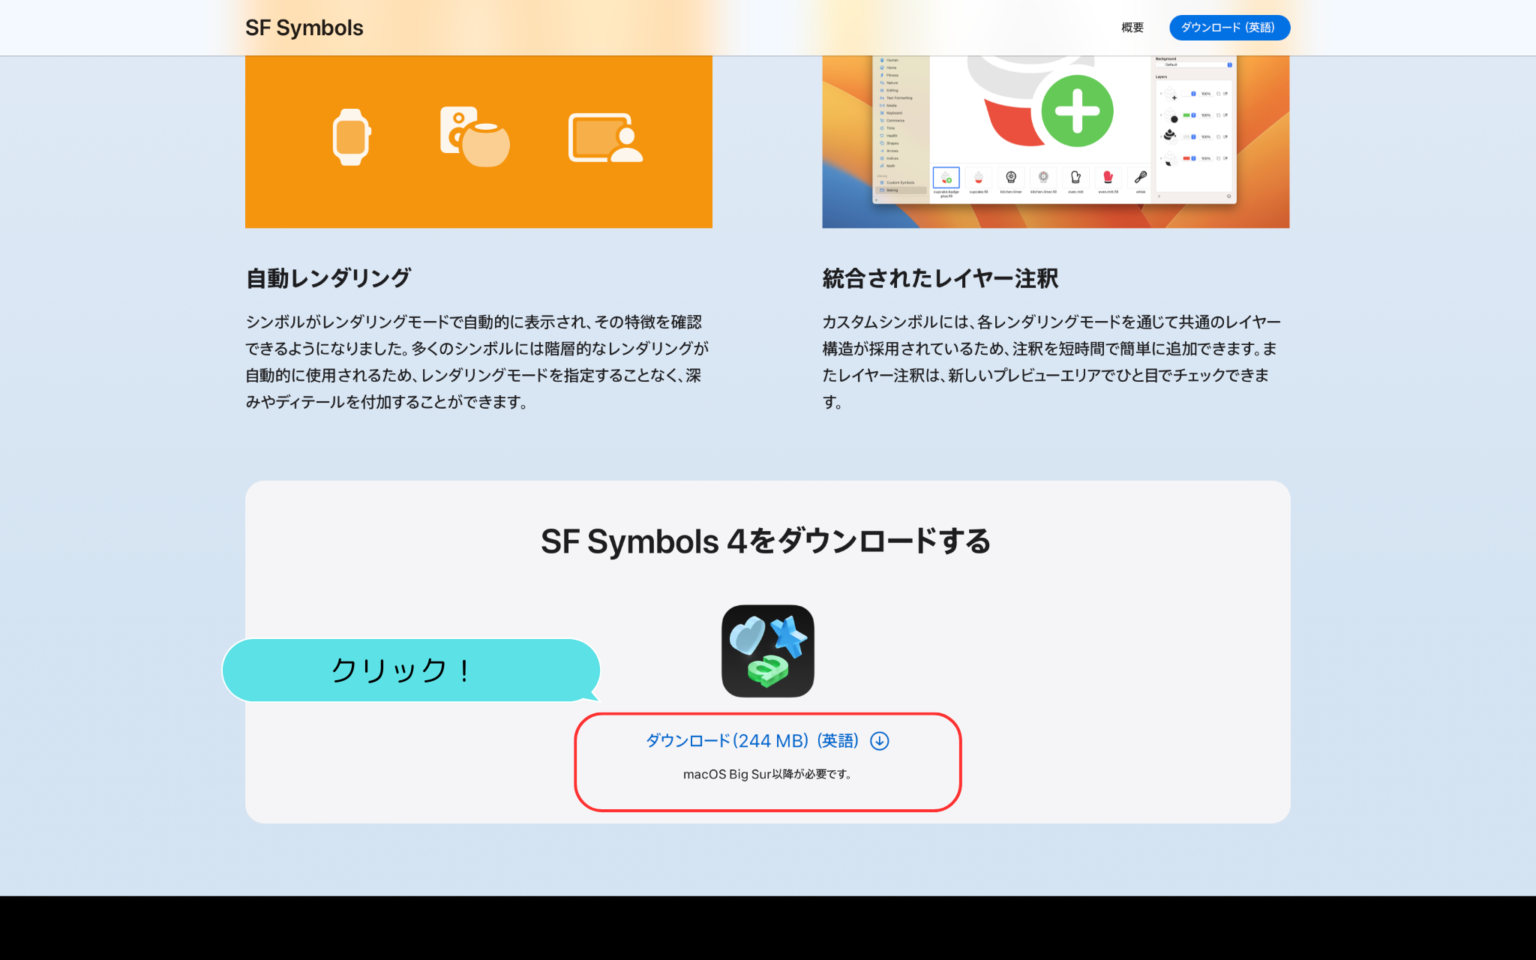This screenshot has height=960, width=1536.
Task: Open the Background 'Default' dropdown
Action: coord(1194,65)
